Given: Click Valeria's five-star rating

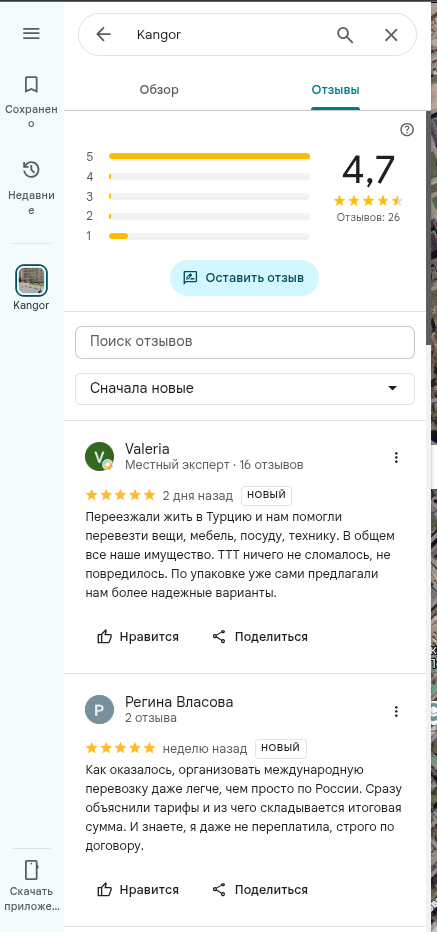Looking at the screenshot, I should pos(121,495).
